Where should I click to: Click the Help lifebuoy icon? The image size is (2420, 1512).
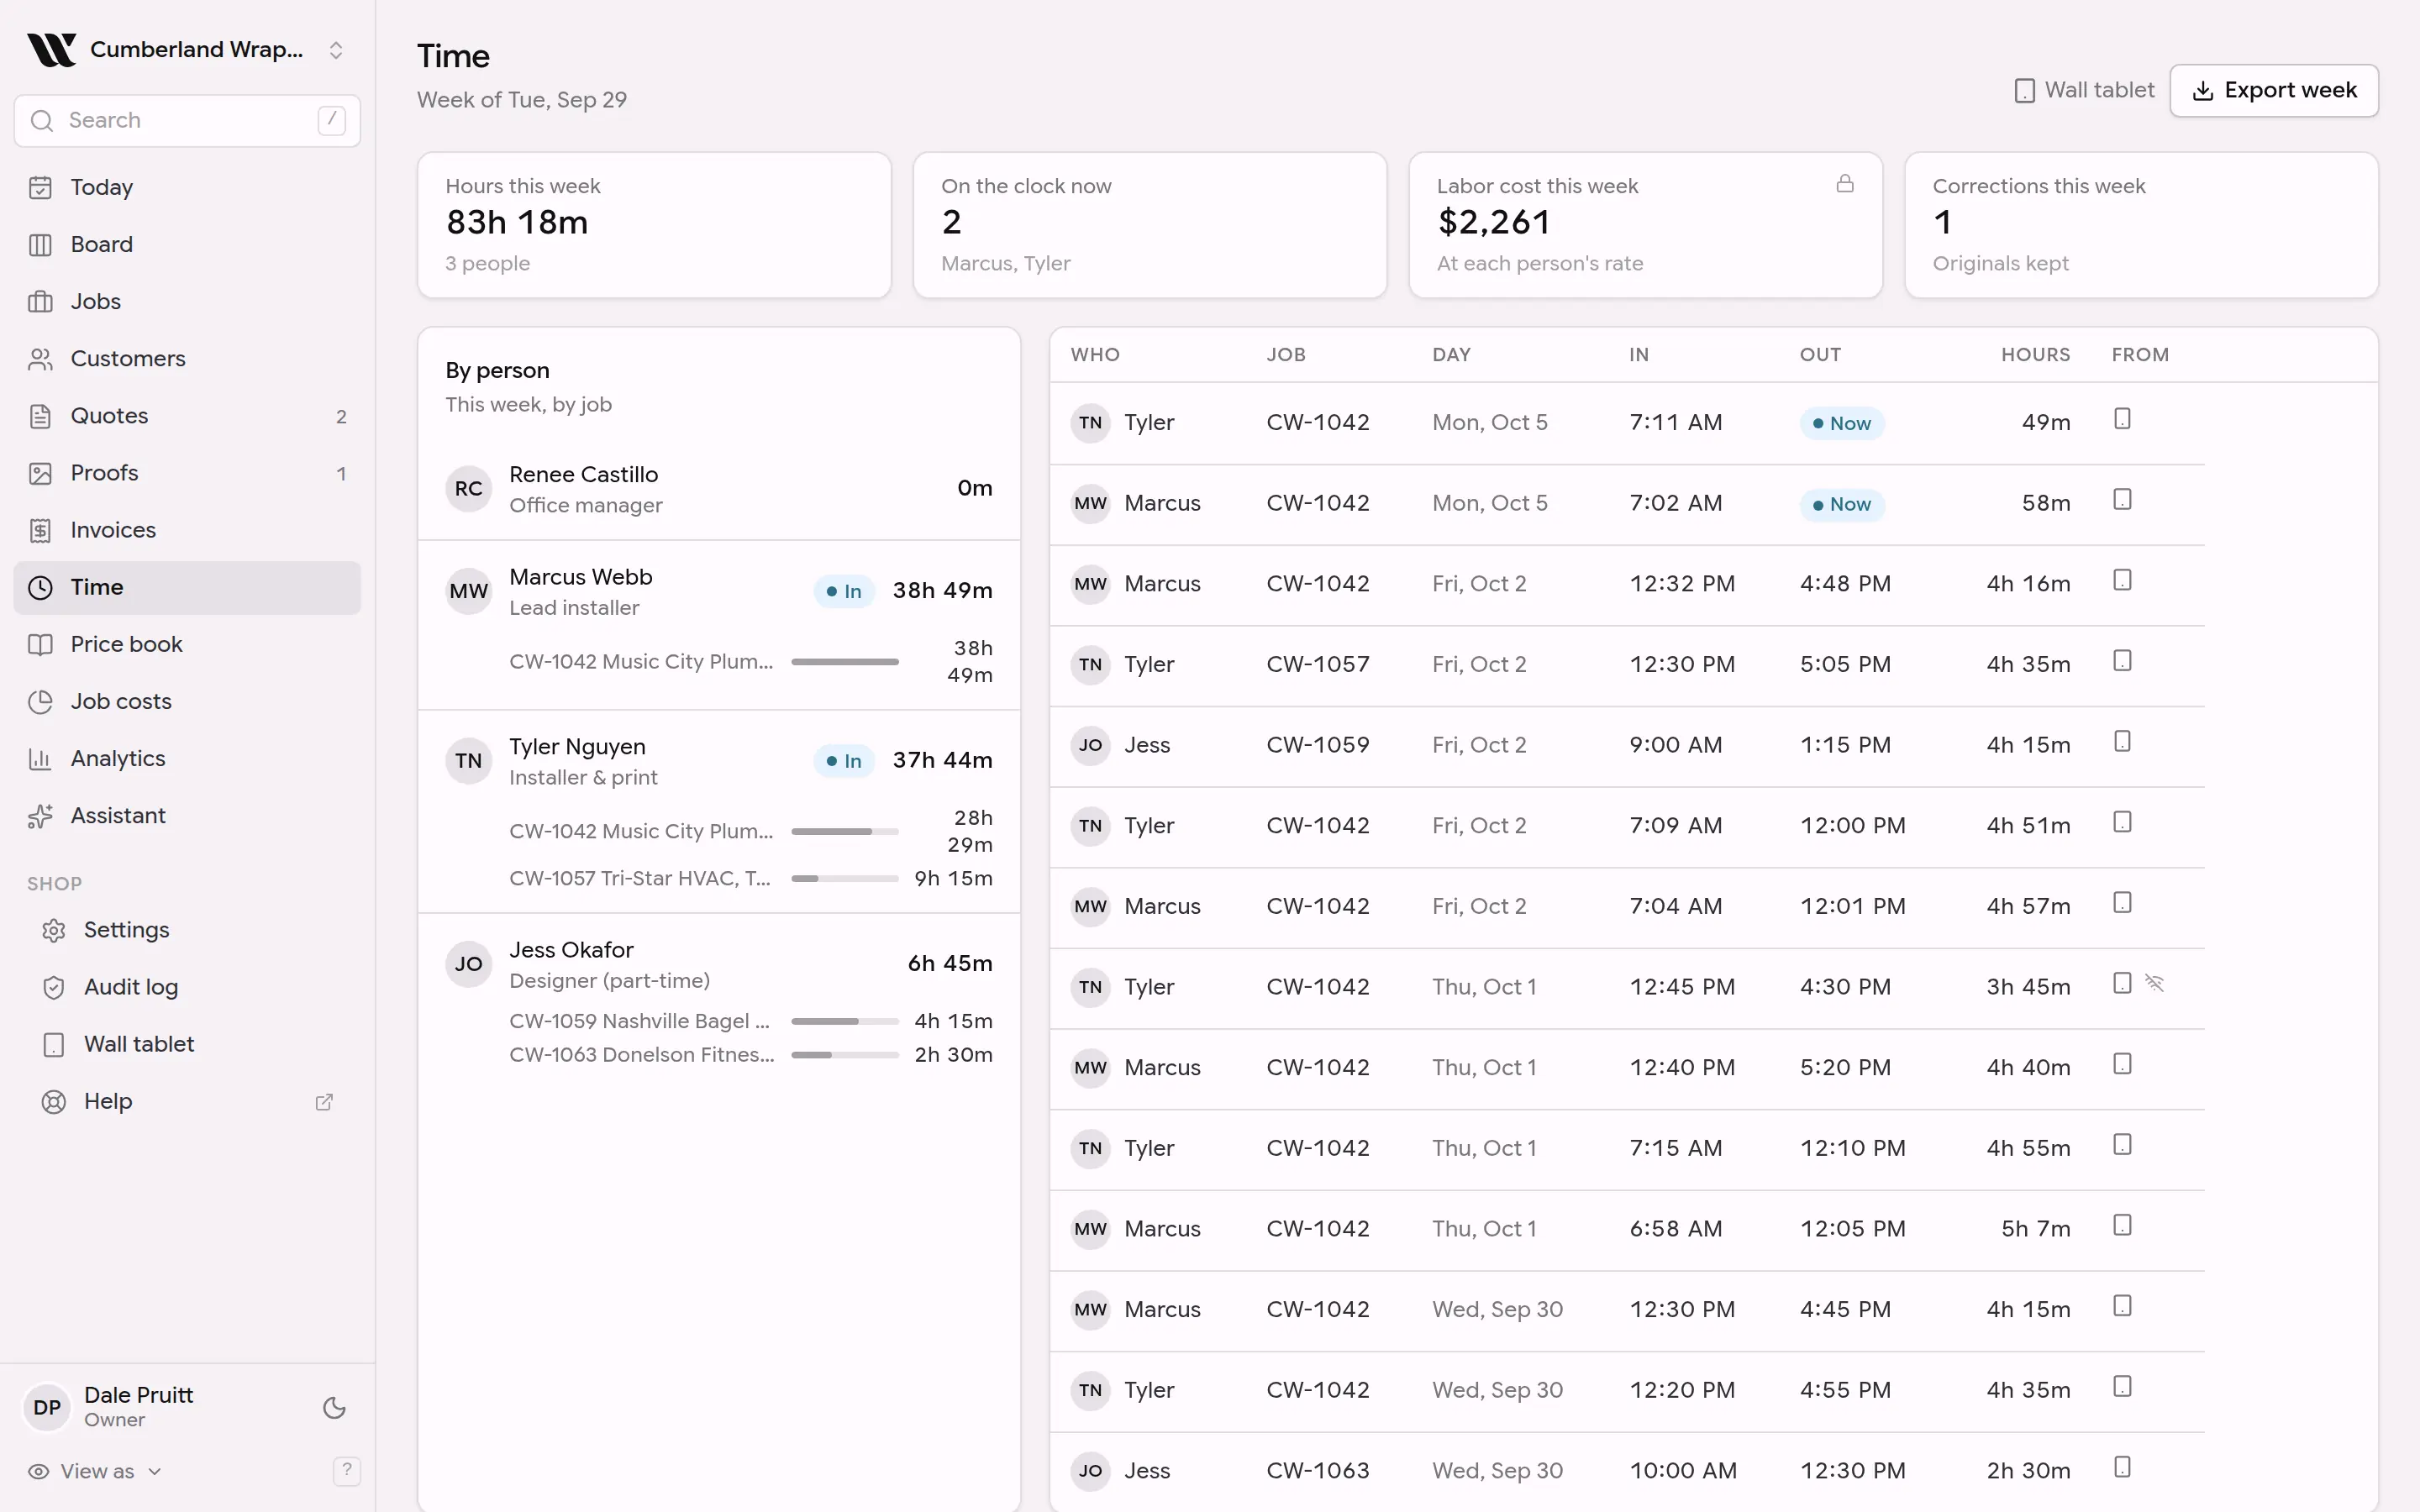point(54,1101)
